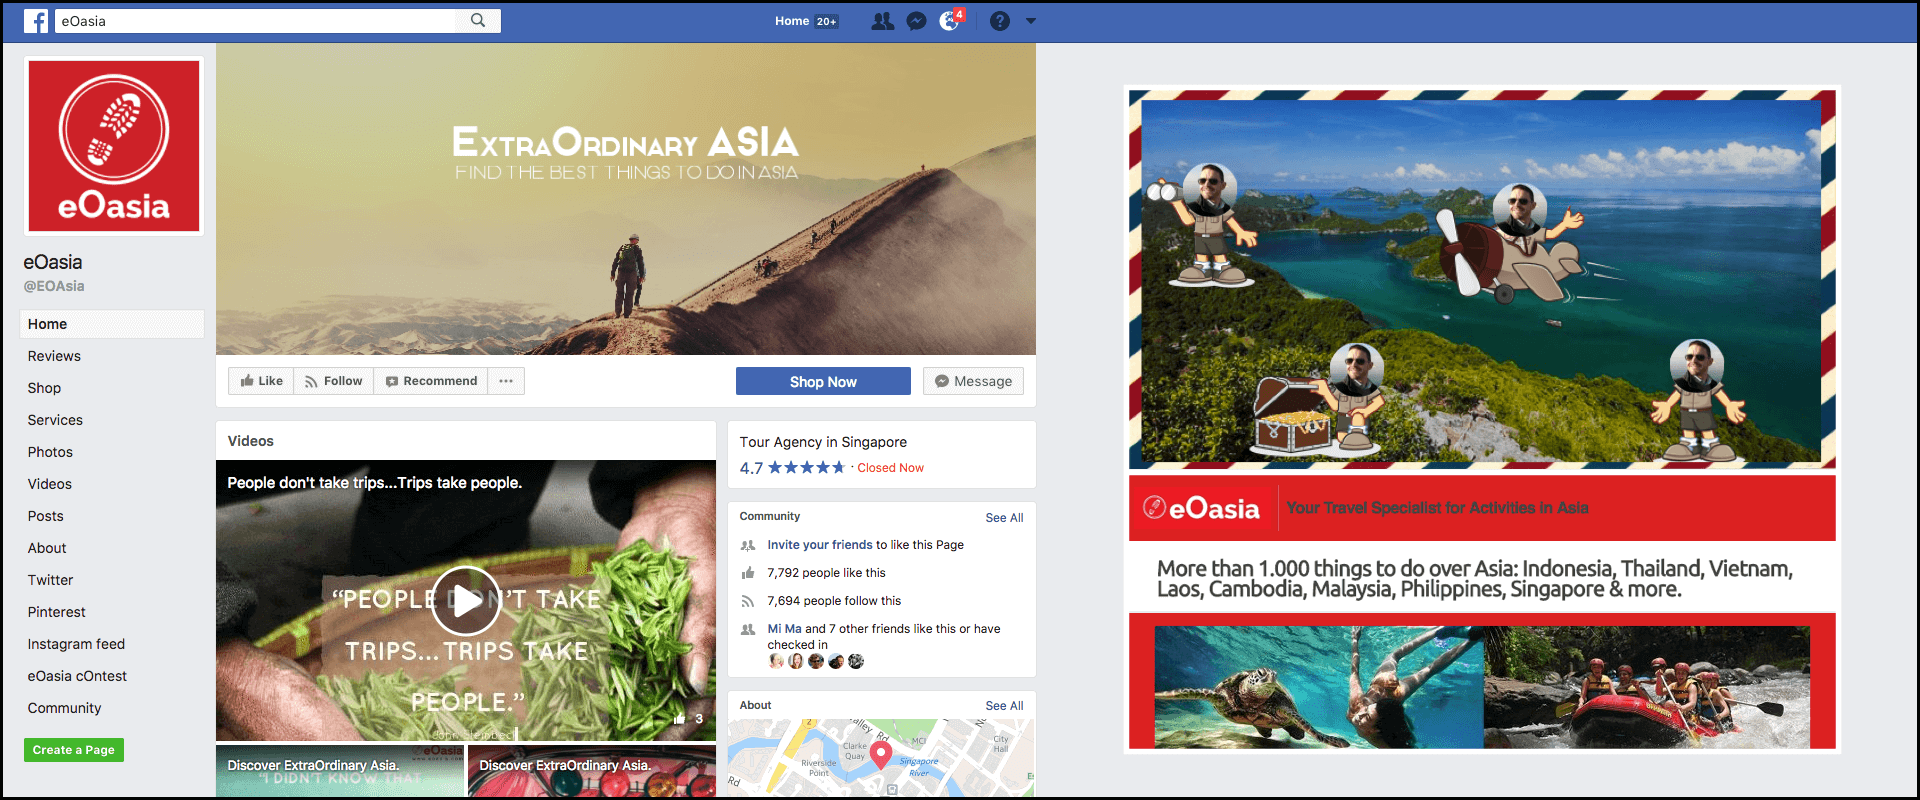The image size is (1920, 800).
Task: Open the friend requests icon
Action: (x=882, y=21)
